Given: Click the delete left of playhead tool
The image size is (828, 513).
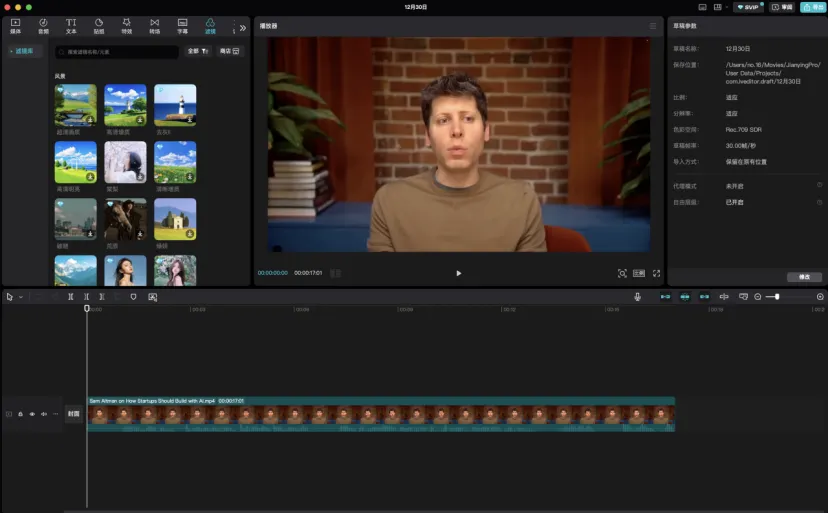Looking at the screenshot, I should [86, 297].
